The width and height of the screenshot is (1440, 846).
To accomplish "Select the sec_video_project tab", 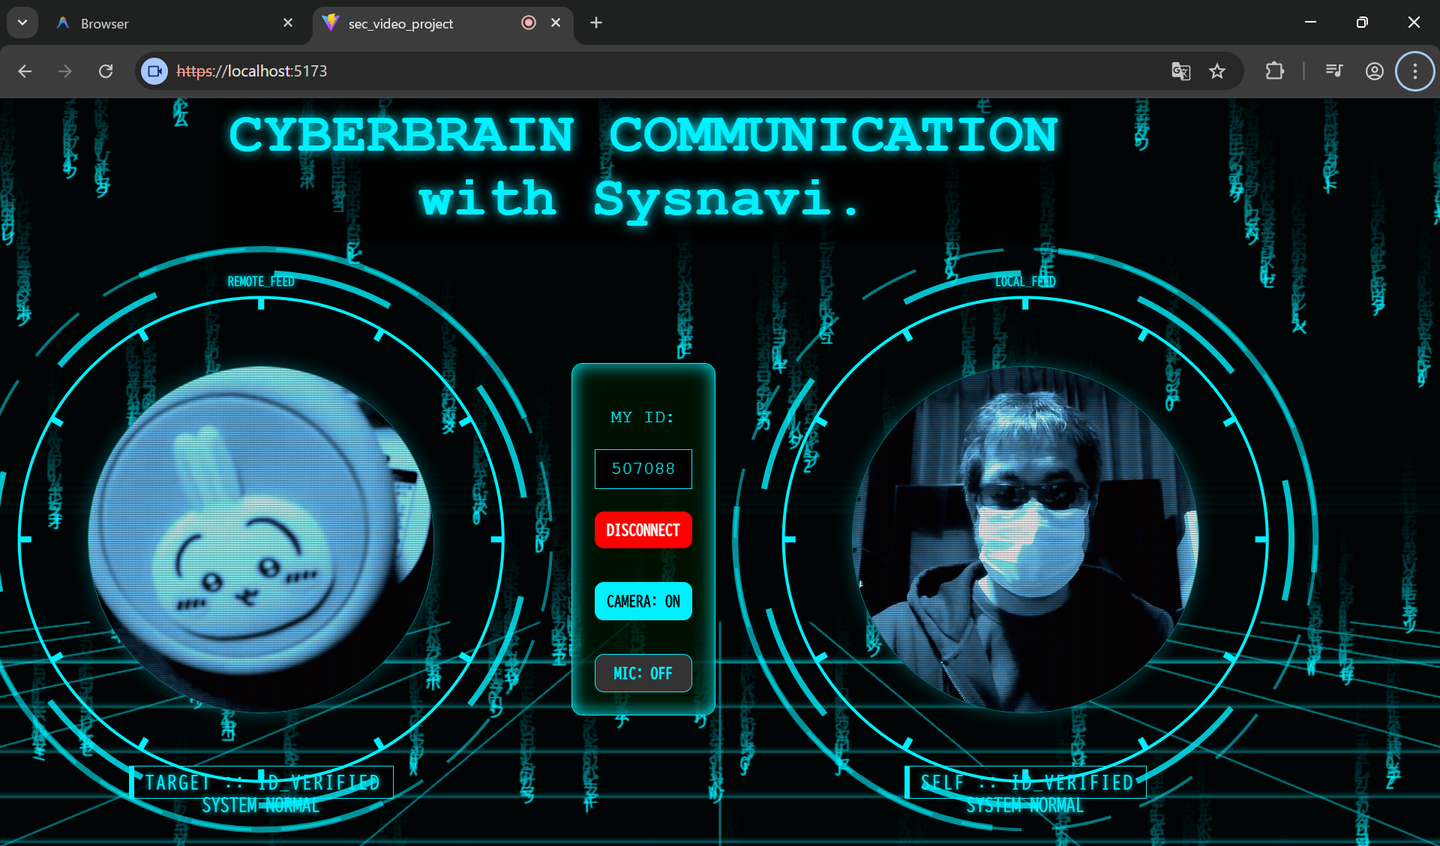I will 420,23.
